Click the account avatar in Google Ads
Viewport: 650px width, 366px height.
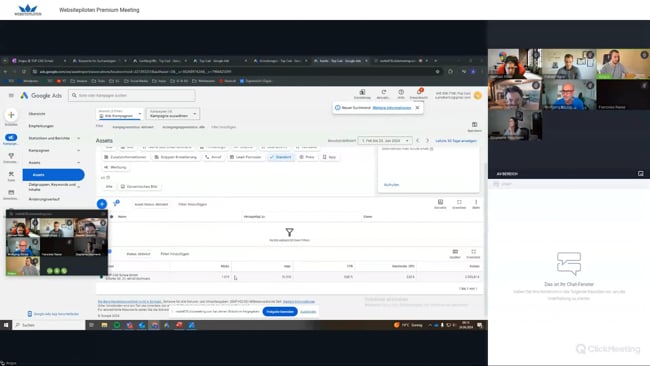click(478, 95)
